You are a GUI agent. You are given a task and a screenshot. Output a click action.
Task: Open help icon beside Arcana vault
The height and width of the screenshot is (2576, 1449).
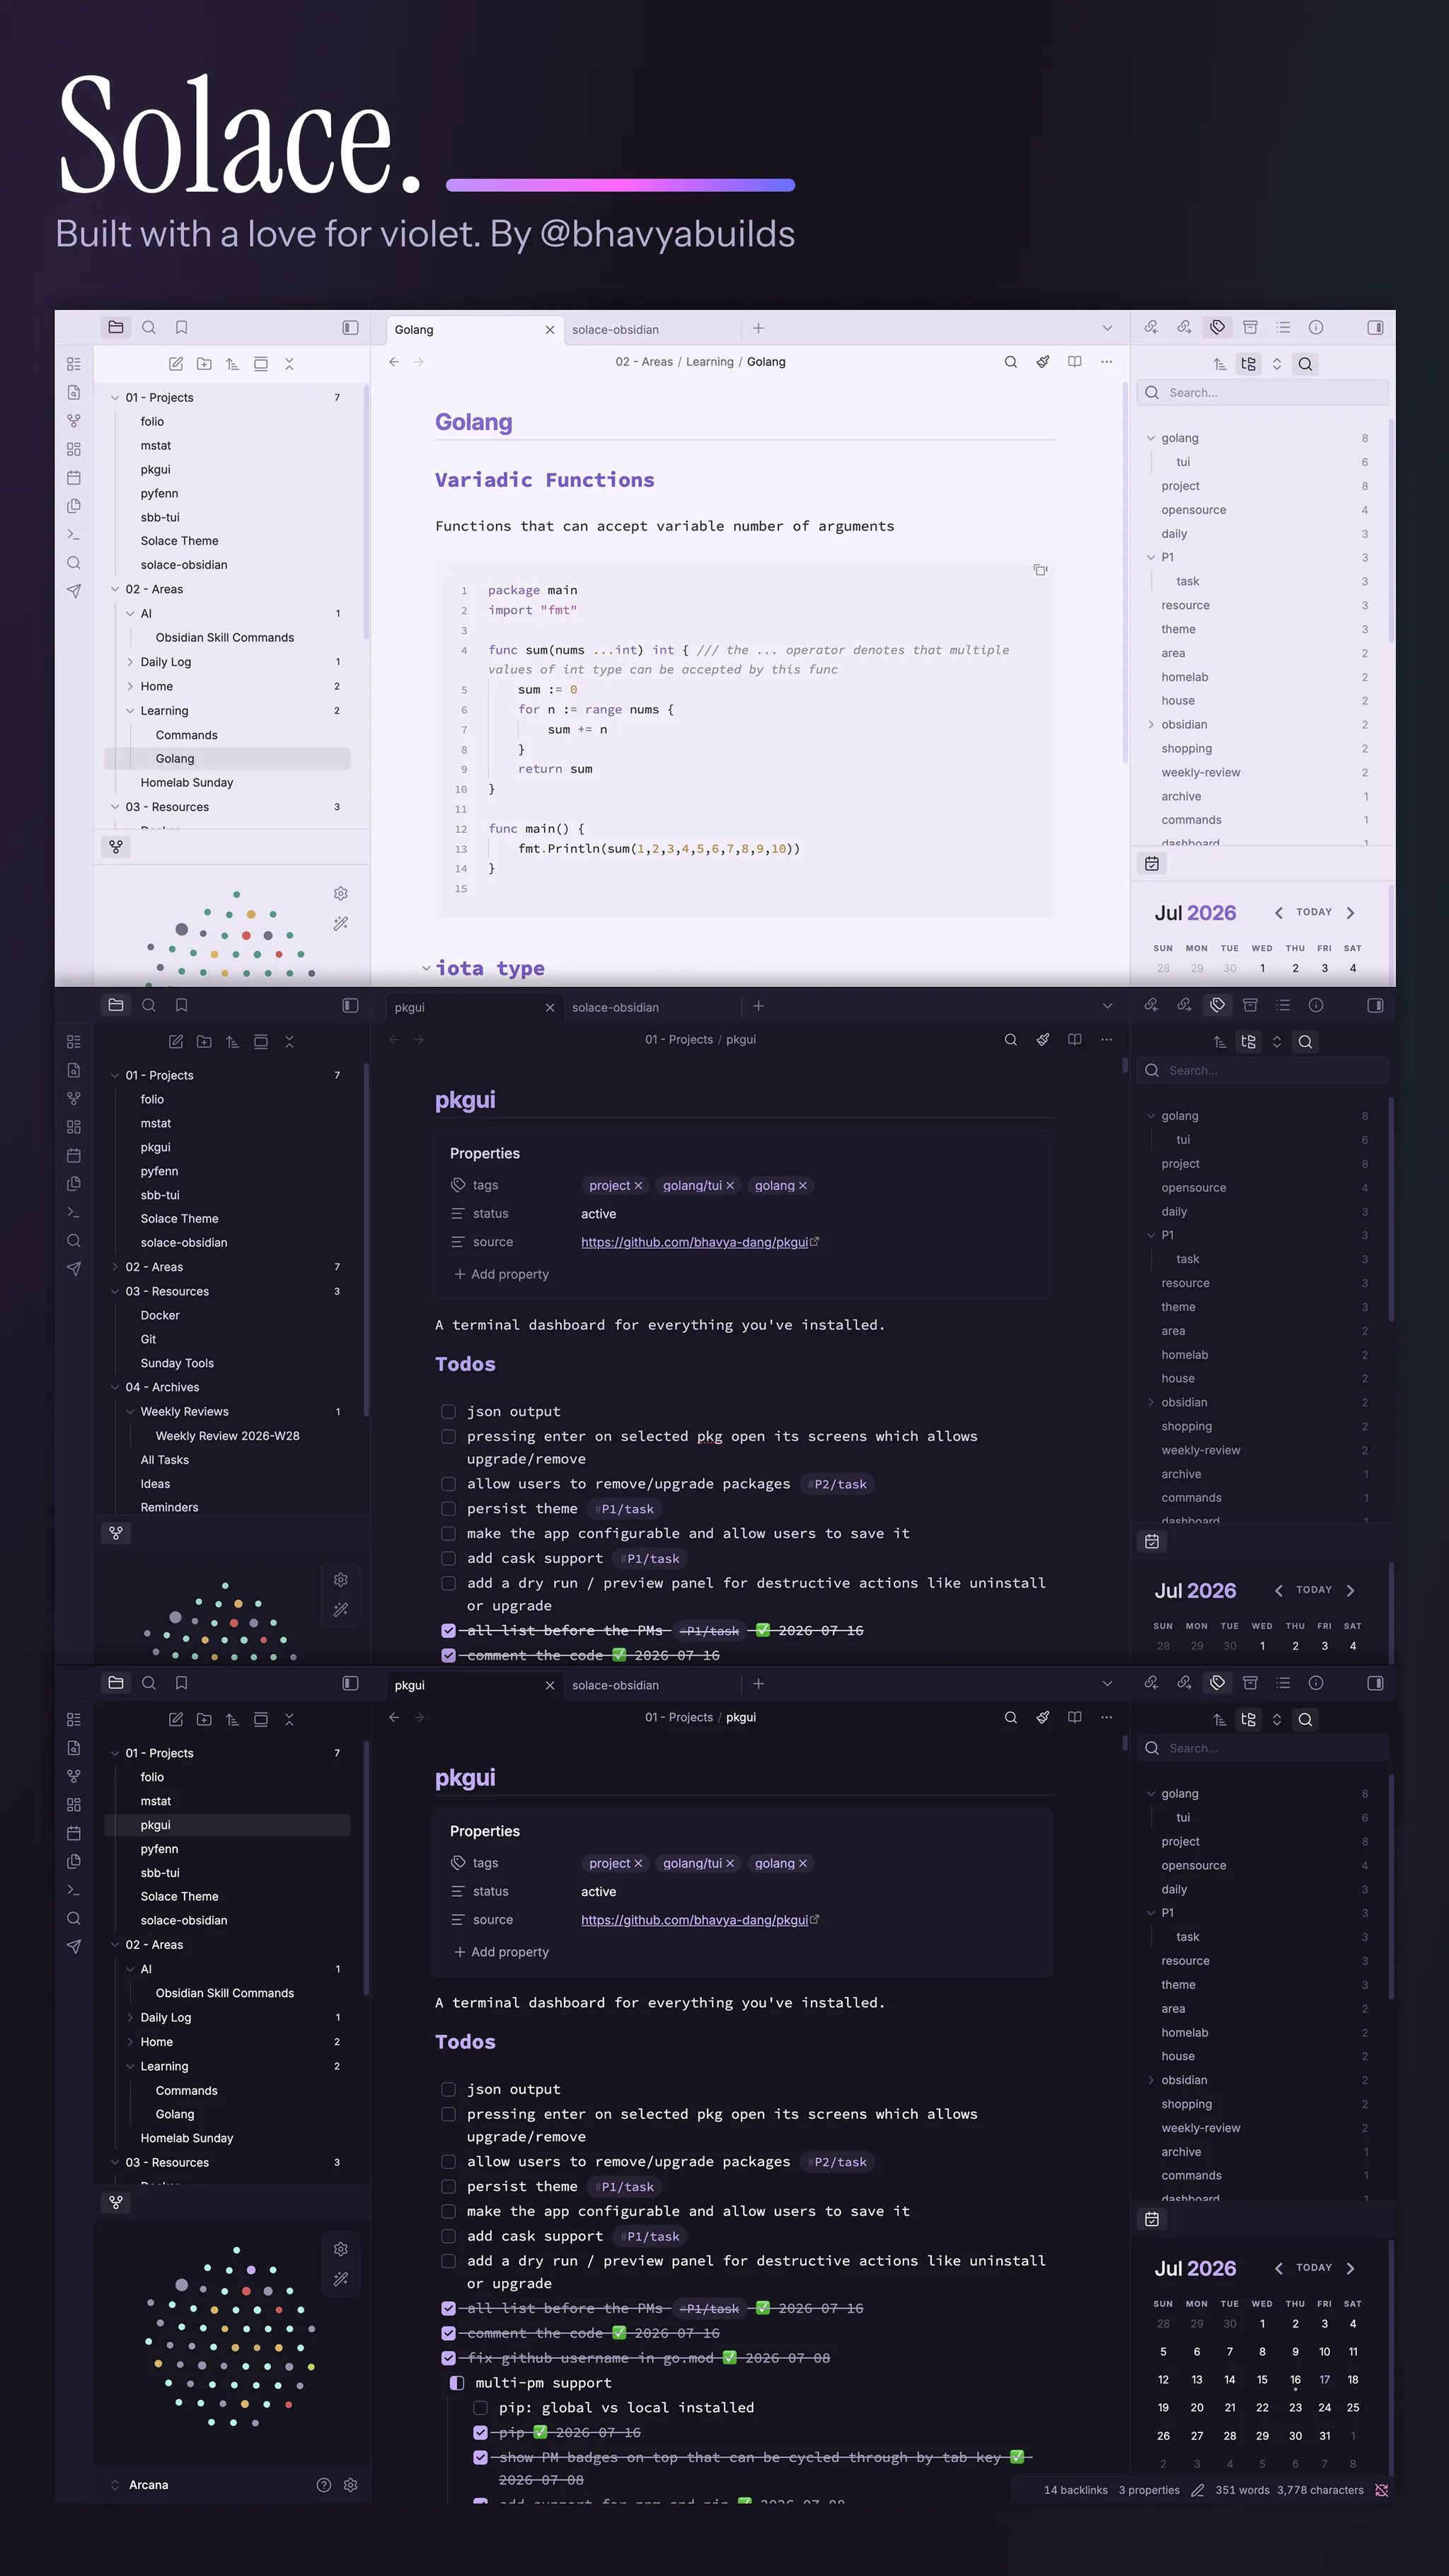pos(324,2485)
